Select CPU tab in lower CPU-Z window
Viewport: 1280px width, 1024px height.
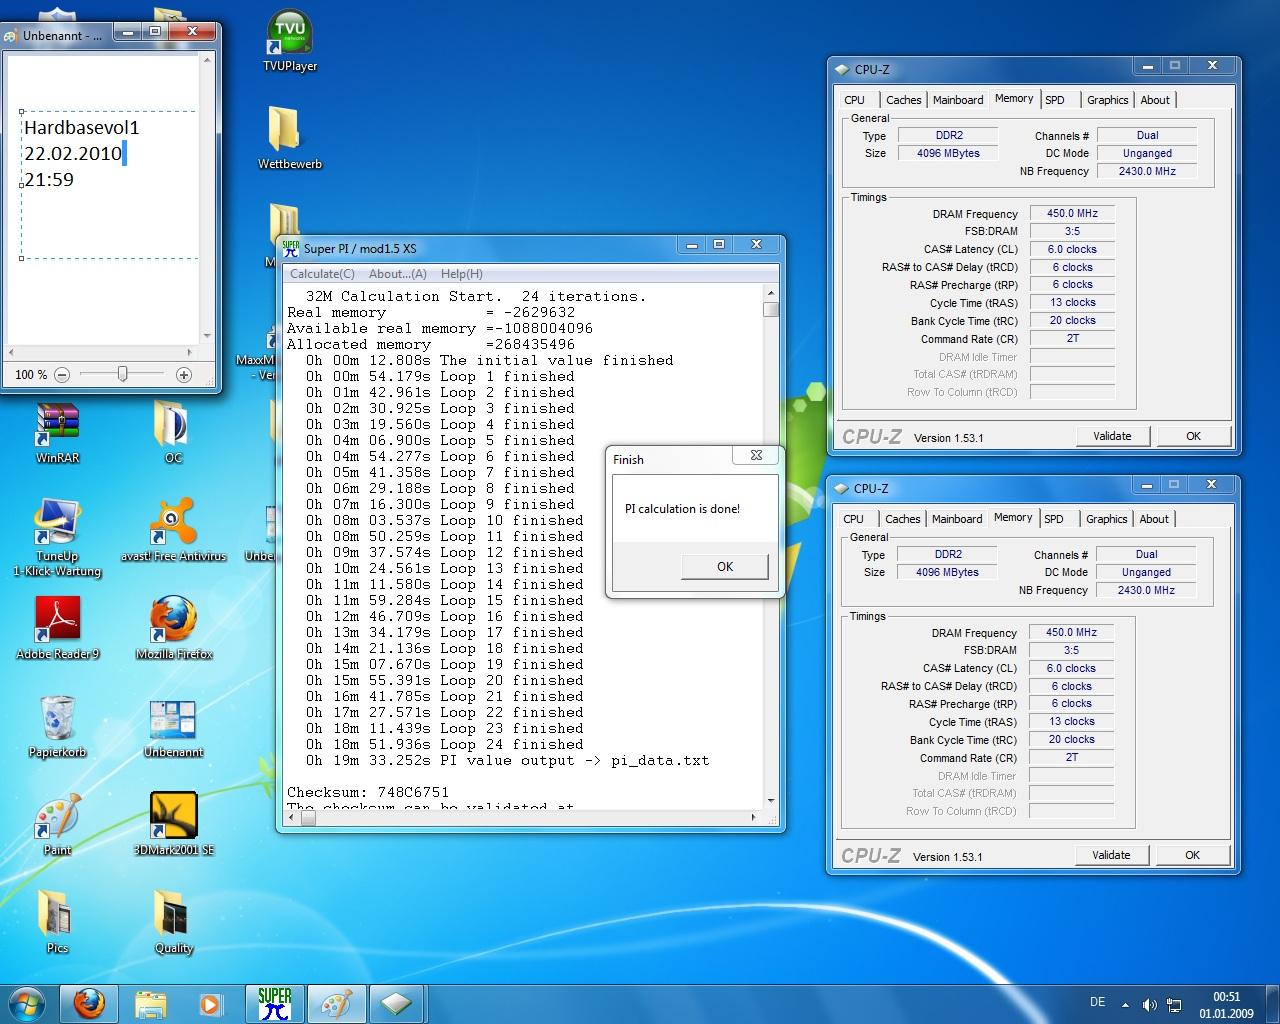pyautogui.click(x=853, y=519)
